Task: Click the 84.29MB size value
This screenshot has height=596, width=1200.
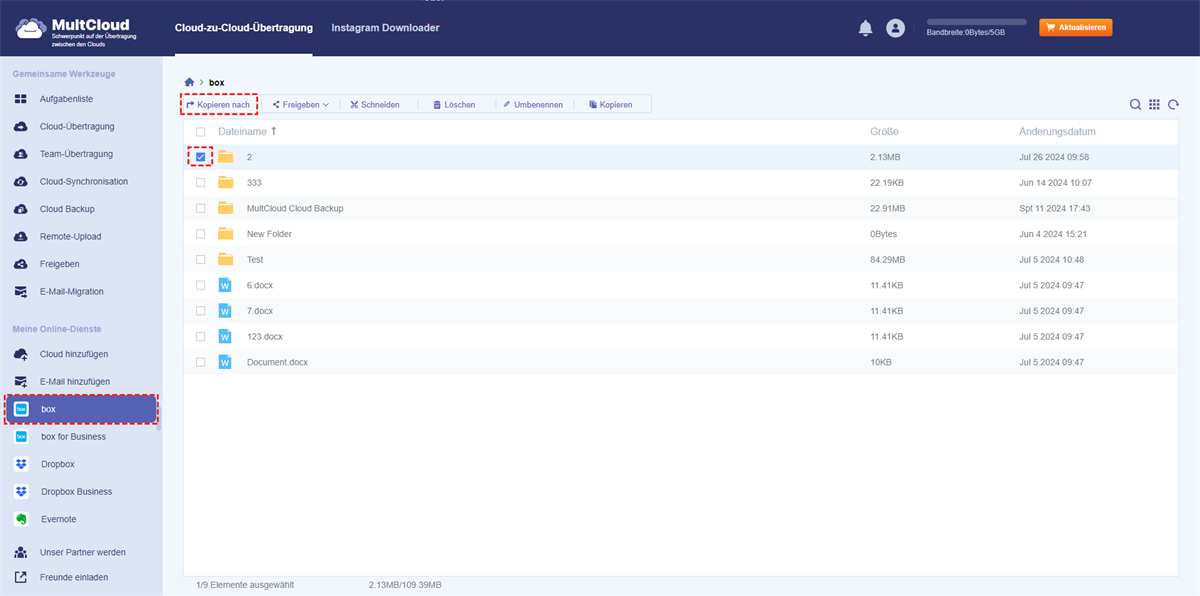Action: (x=887, y=260)
